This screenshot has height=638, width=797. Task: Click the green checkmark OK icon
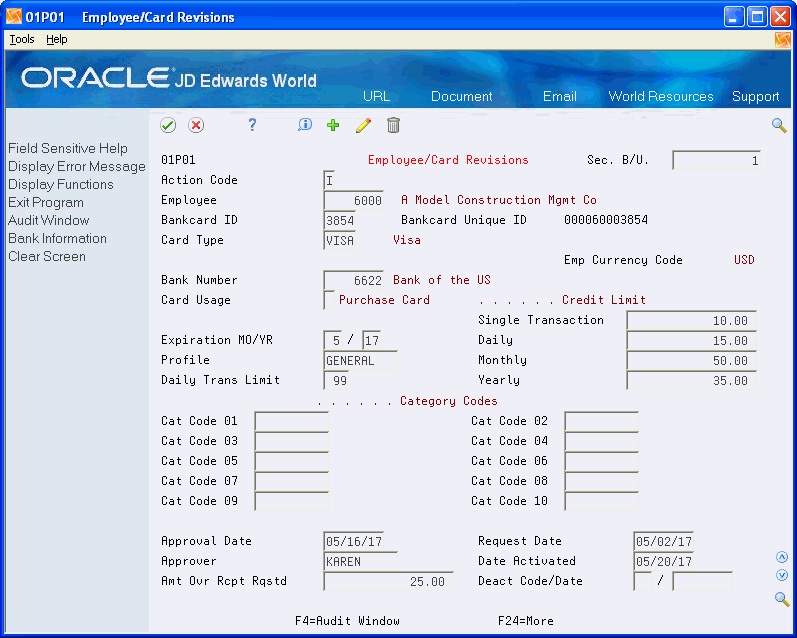168,125
